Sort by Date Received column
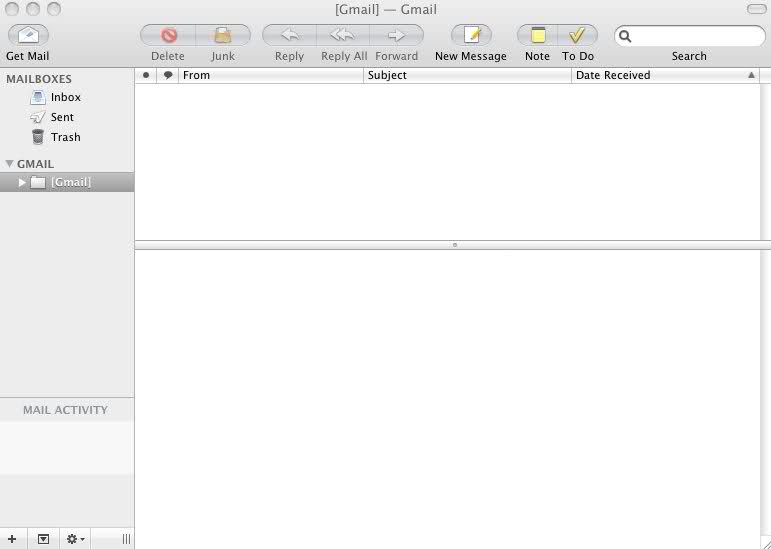Viewport: 771px width, 549px height. 665,75
